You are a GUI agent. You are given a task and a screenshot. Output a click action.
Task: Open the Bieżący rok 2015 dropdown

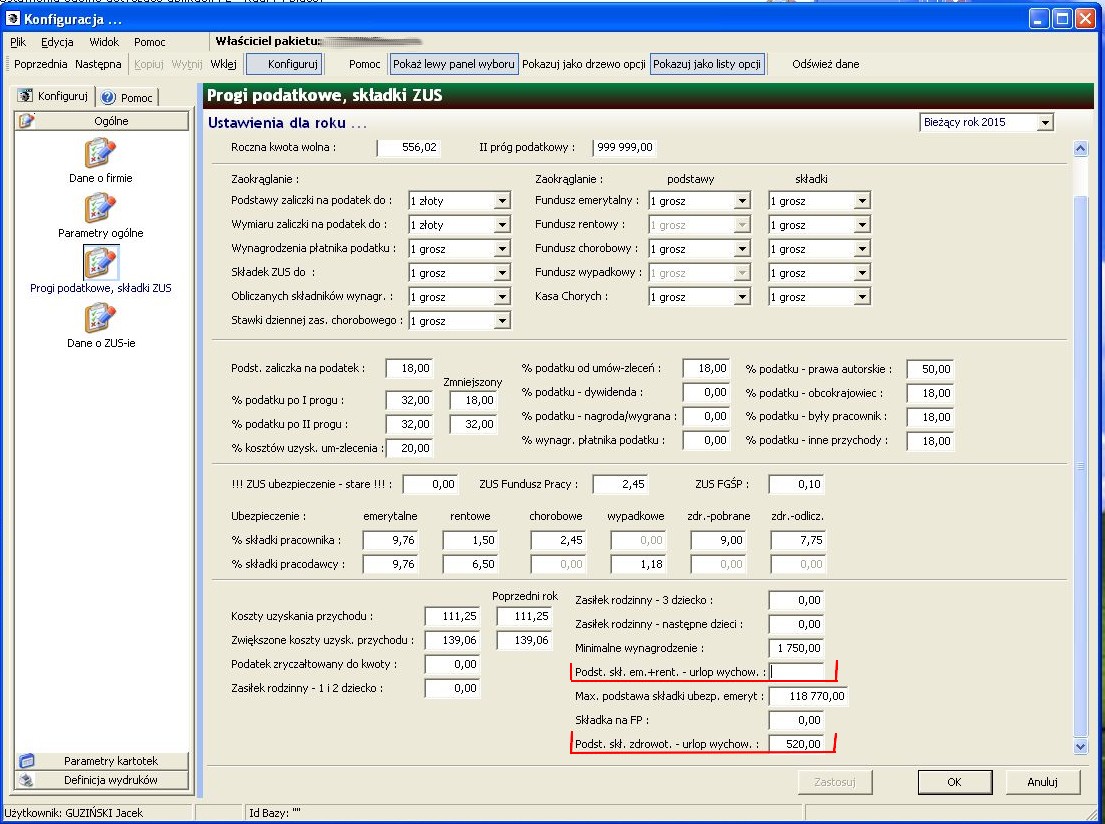[1045, 123]
